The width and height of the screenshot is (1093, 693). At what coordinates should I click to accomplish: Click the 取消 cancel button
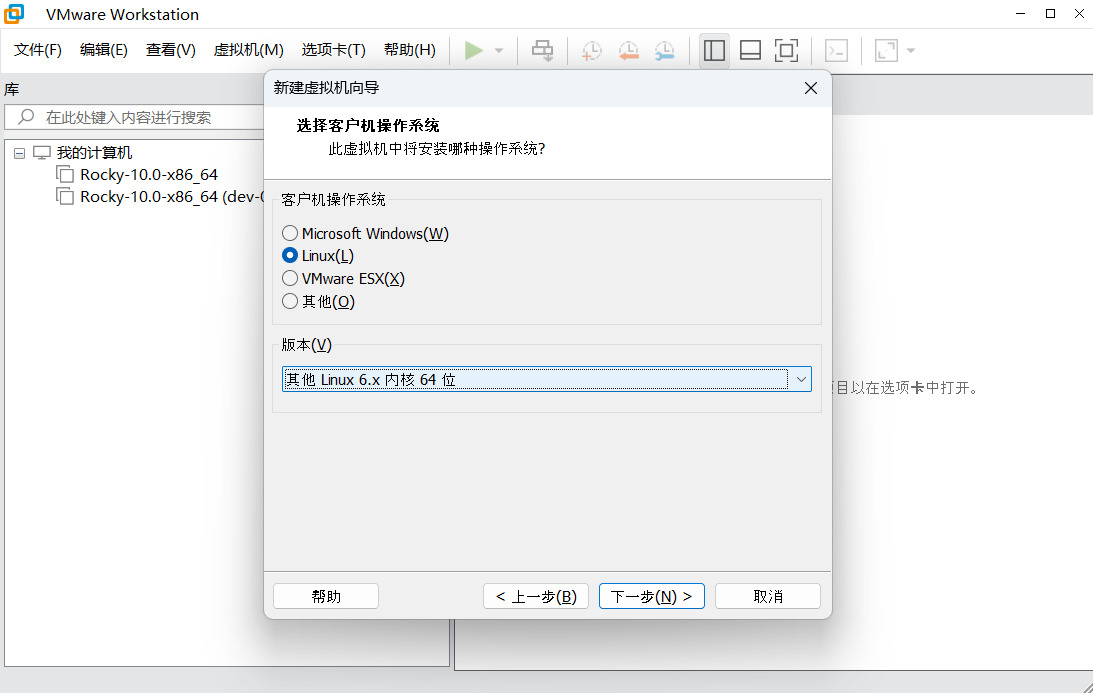(767, 596)
